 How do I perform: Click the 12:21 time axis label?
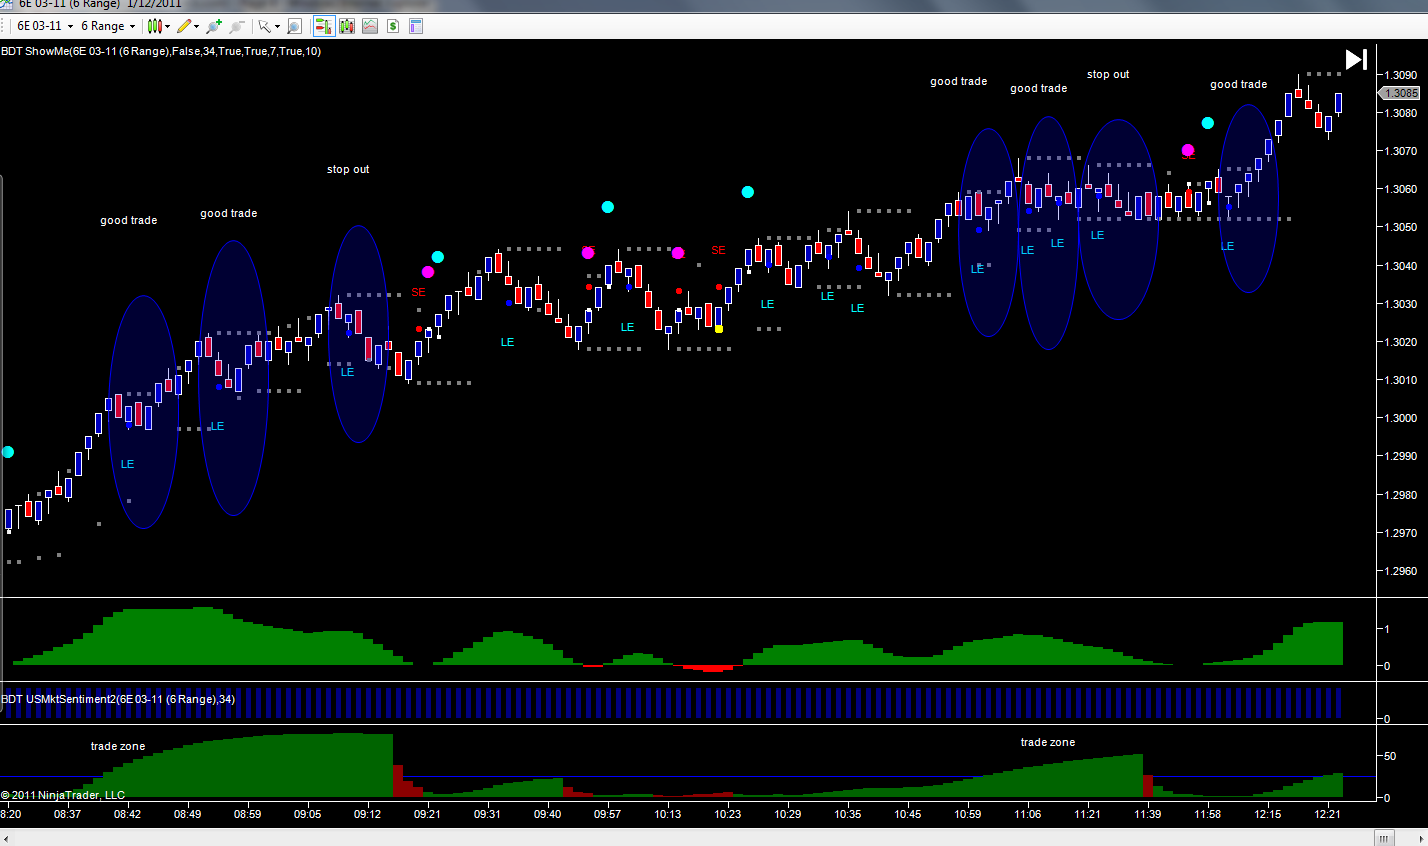(1327, 814)
